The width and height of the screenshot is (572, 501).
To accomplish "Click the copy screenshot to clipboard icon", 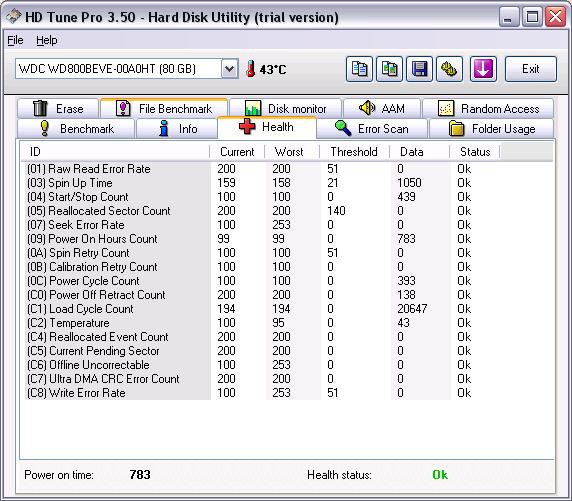I will 389,69.
